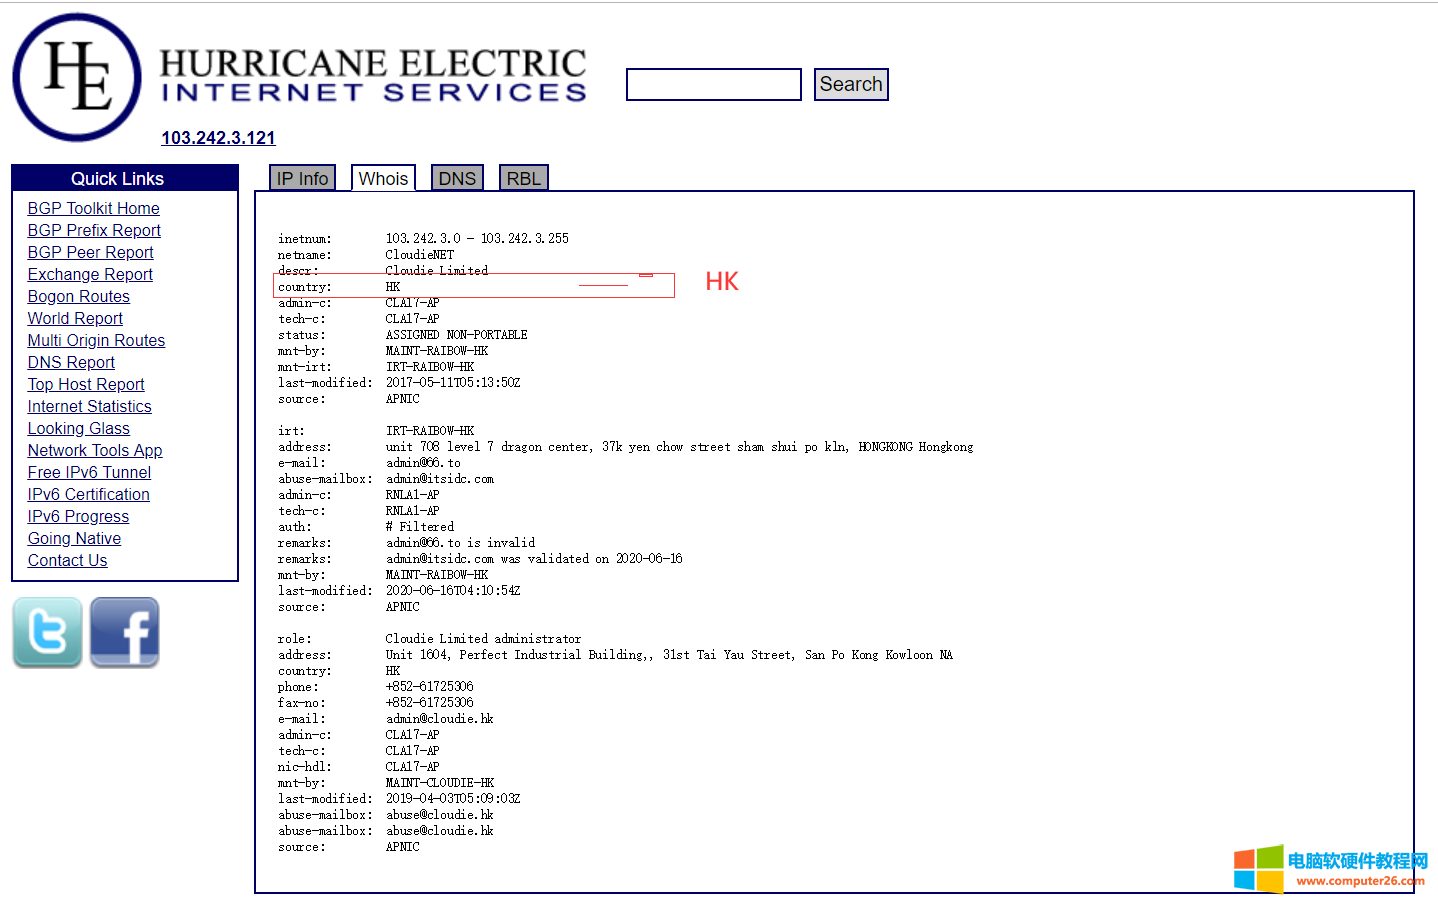Click phone value +852-61725306

coord(430,687)
